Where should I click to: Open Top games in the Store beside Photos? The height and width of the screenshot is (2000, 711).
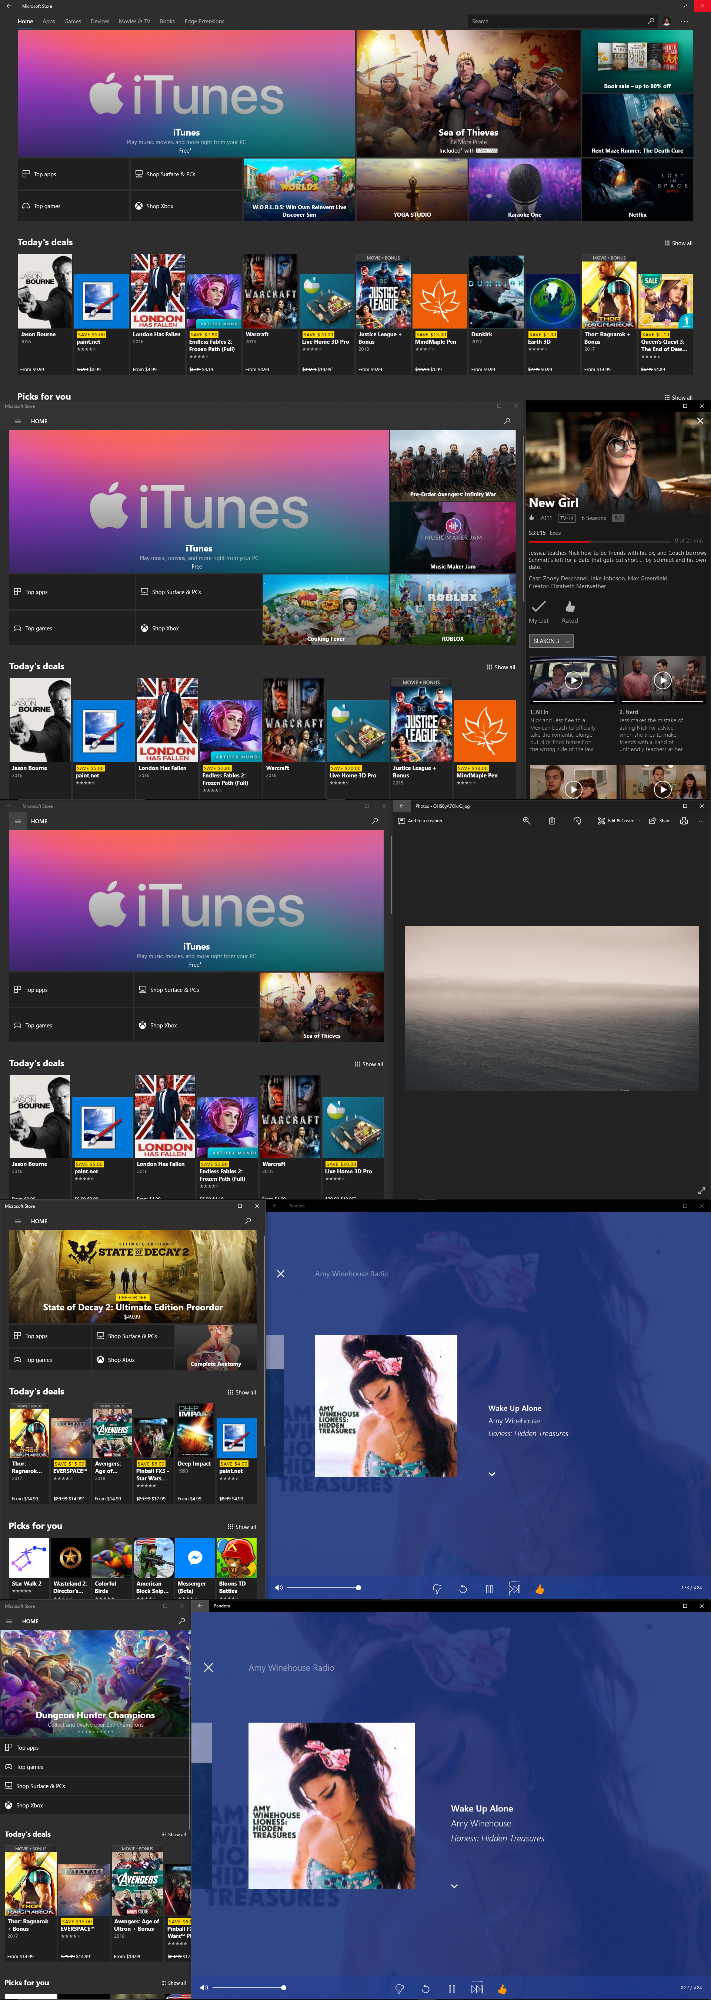(71, 1025)
